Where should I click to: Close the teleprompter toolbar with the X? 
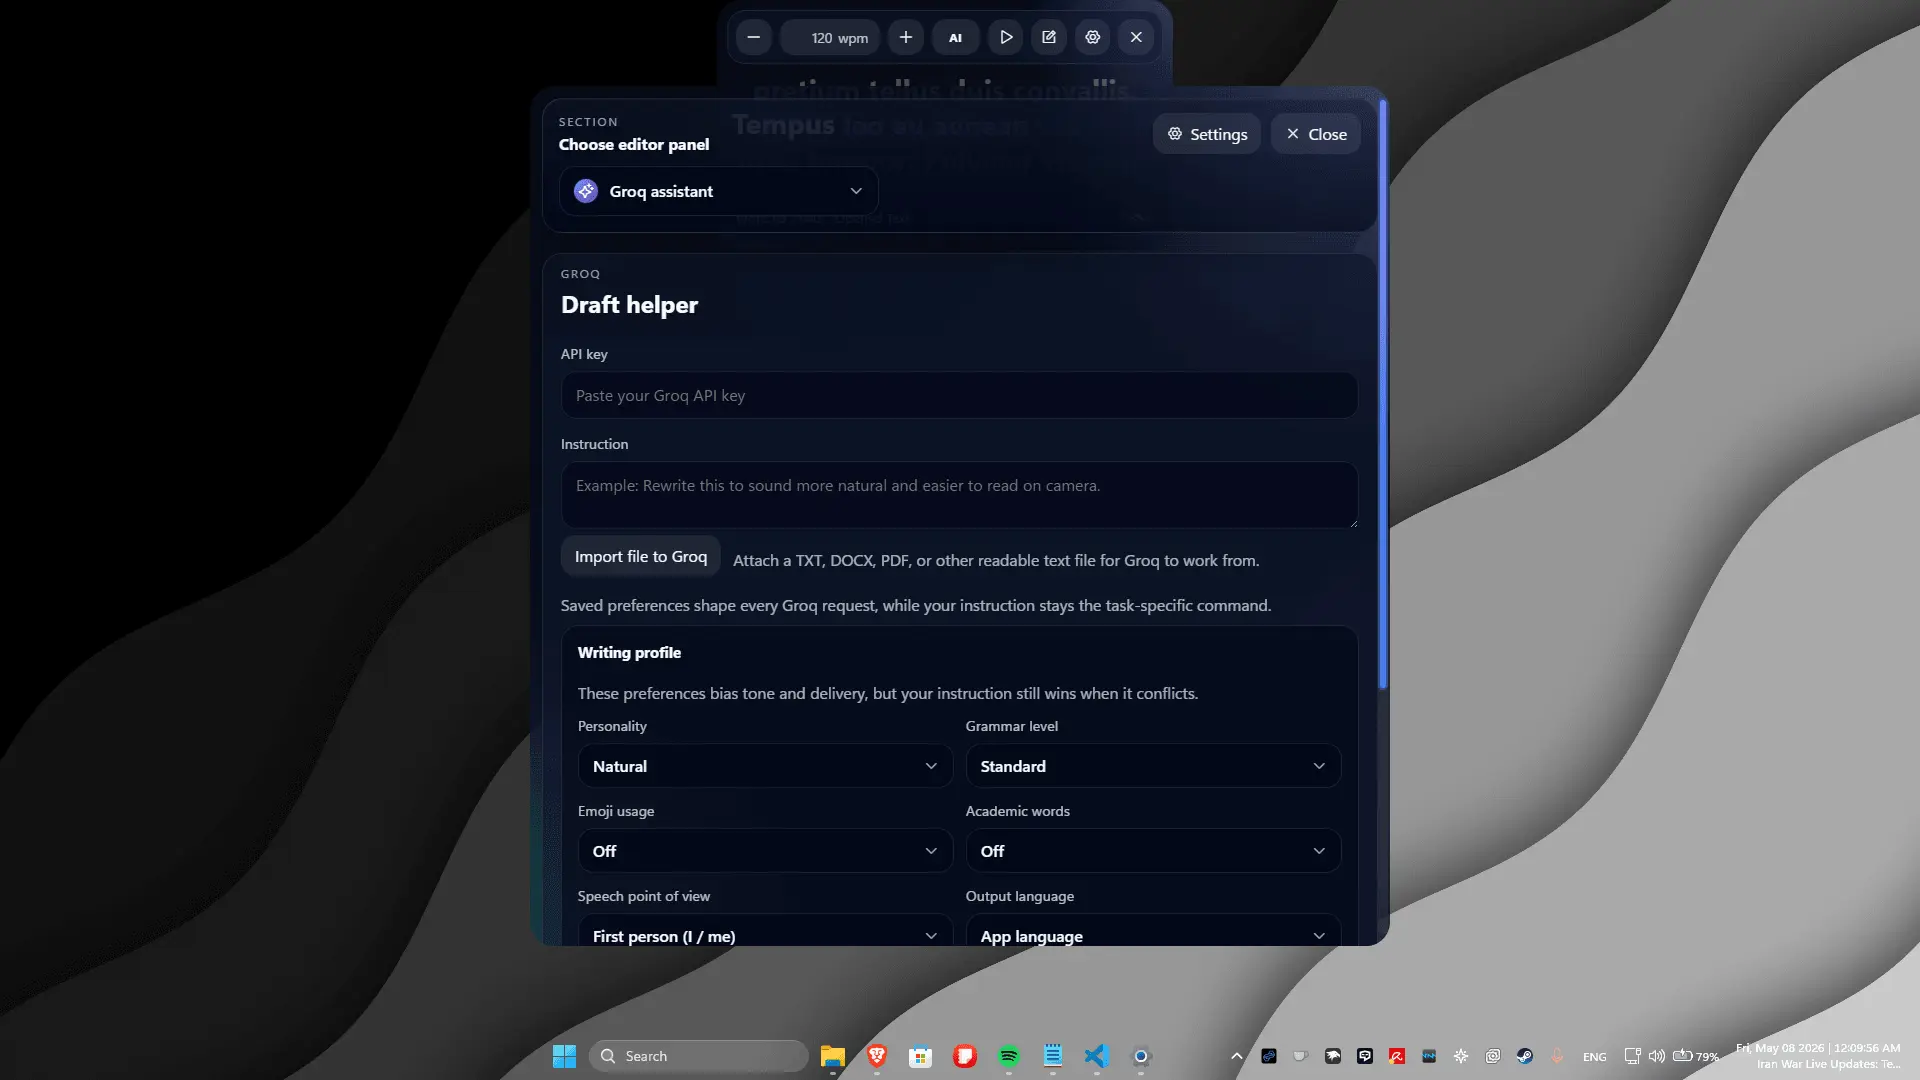[x=1136, y=37]
